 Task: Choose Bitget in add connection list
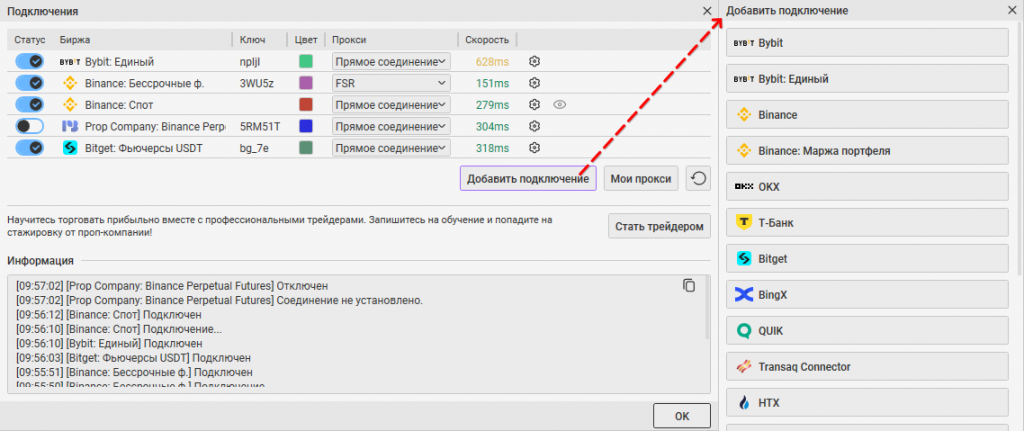(x=868, y=259)
